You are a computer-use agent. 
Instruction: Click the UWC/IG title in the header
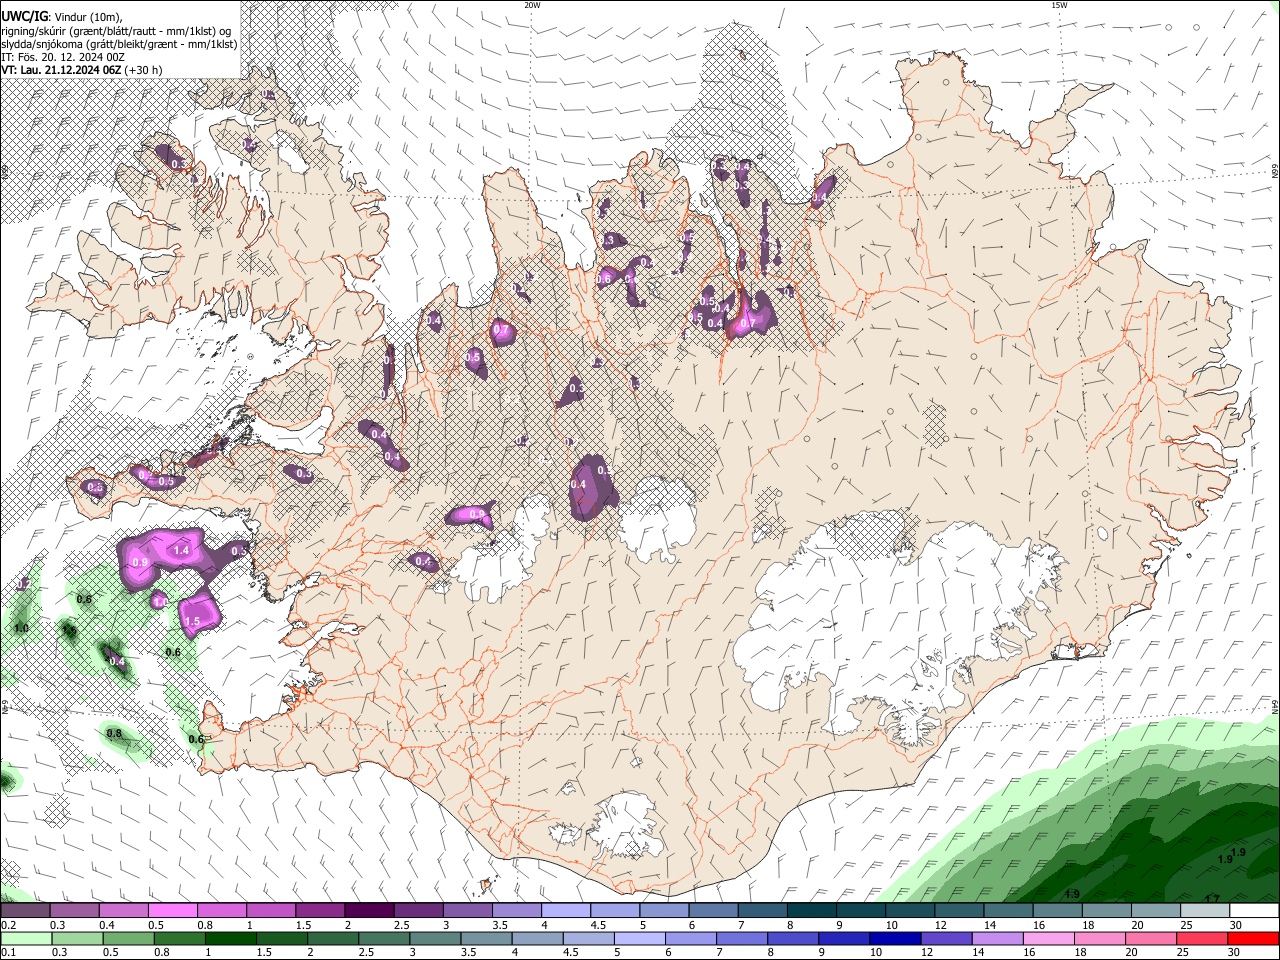[x=23, y=17]
